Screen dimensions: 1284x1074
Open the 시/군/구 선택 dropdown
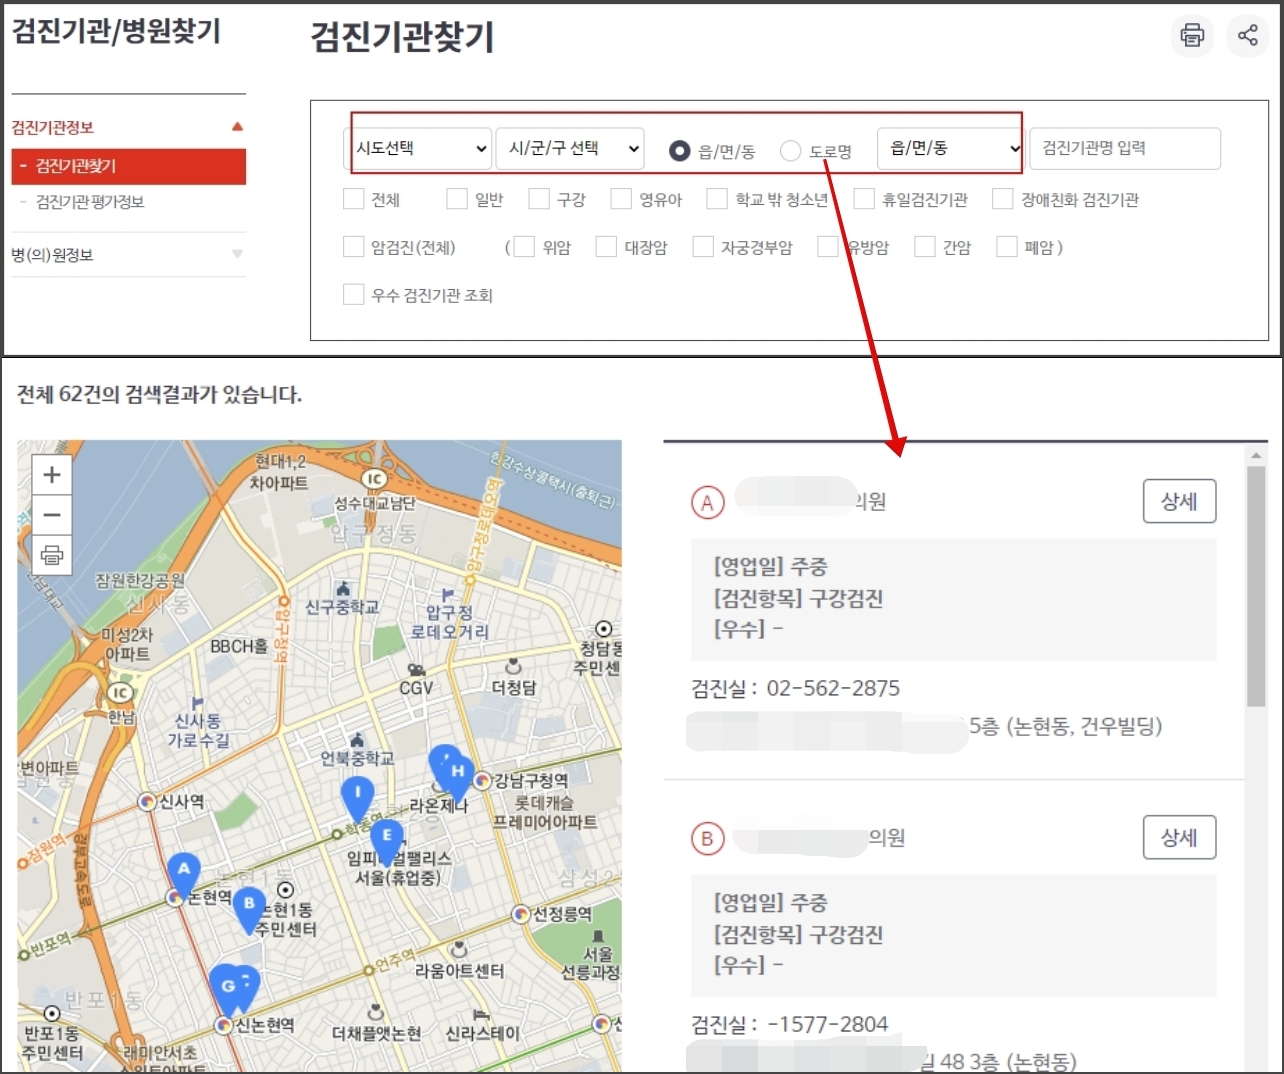pyautogui.click(x=569, y=148)
